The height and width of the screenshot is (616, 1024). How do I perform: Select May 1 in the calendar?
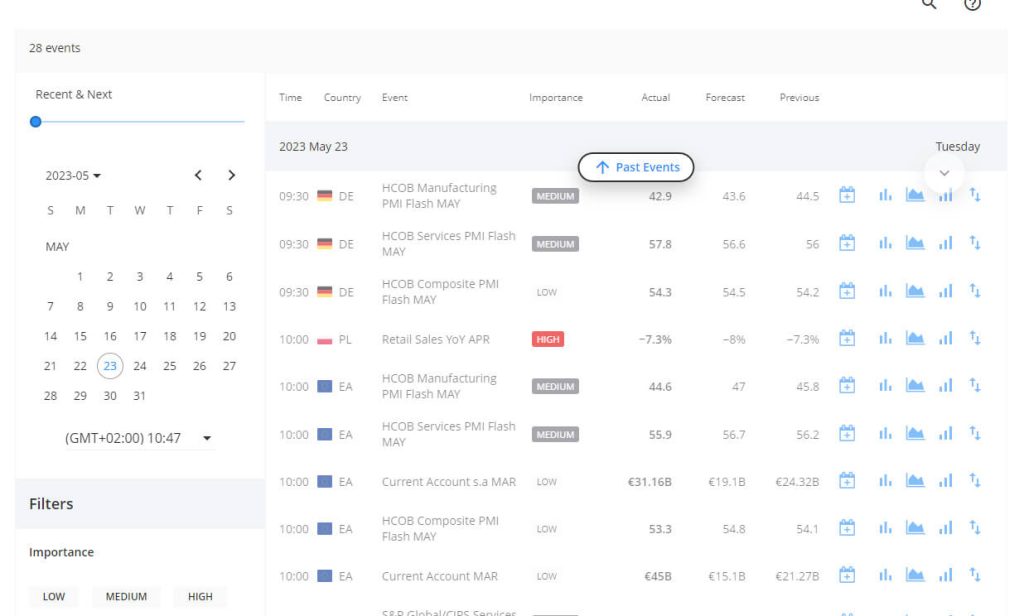(x=80, y=276)
